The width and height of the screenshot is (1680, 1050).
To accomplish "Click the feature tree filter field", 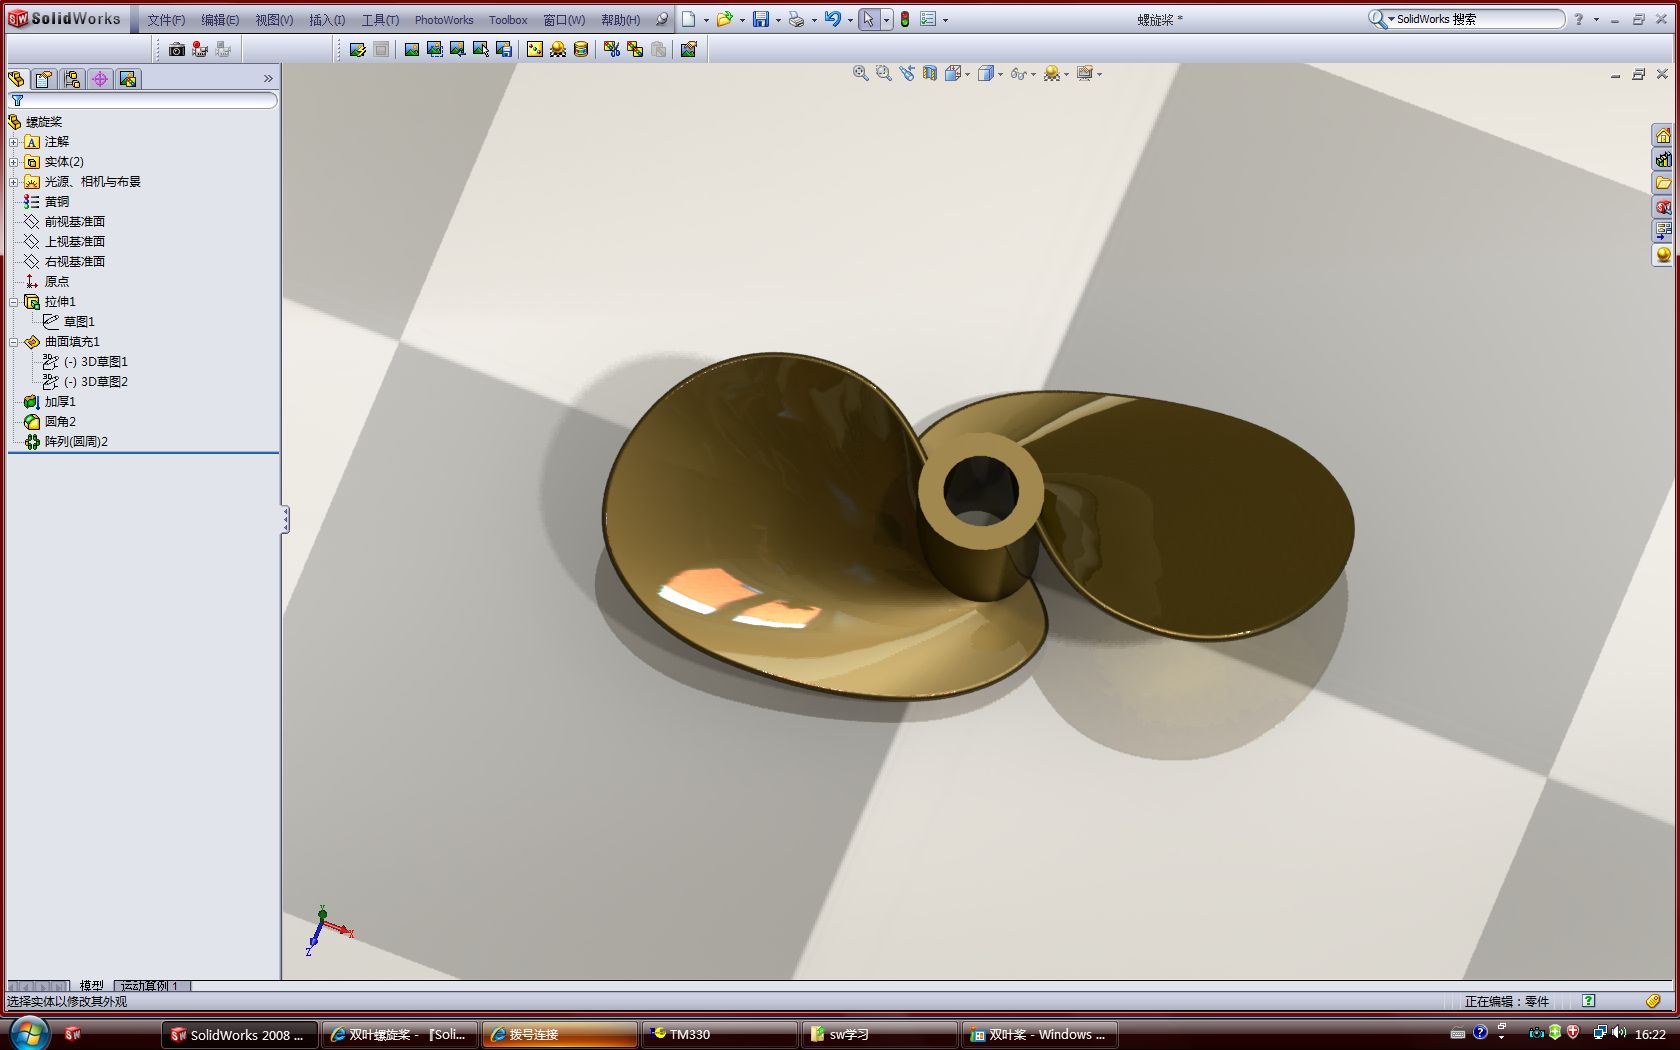I will 143,100.
